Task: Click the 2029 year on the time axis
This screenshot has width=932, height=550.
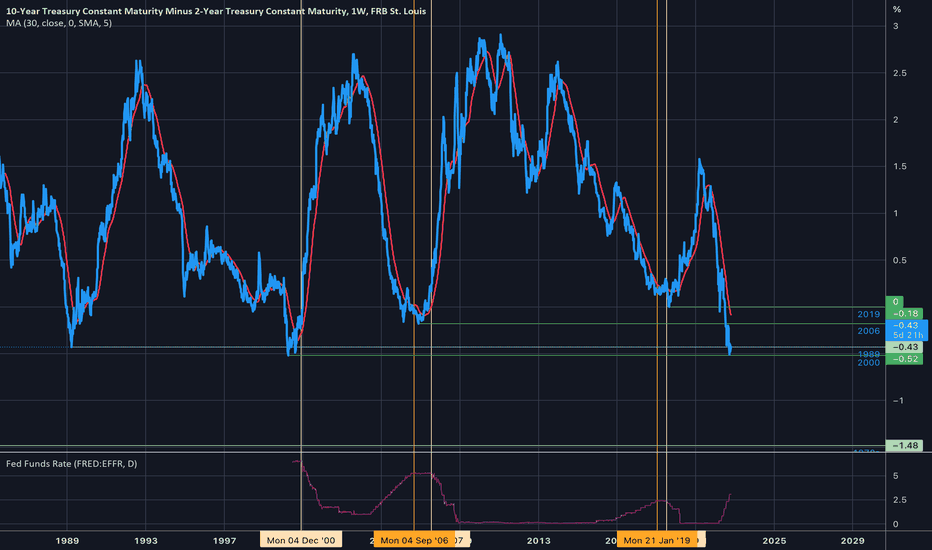Action: click(852, 540)
